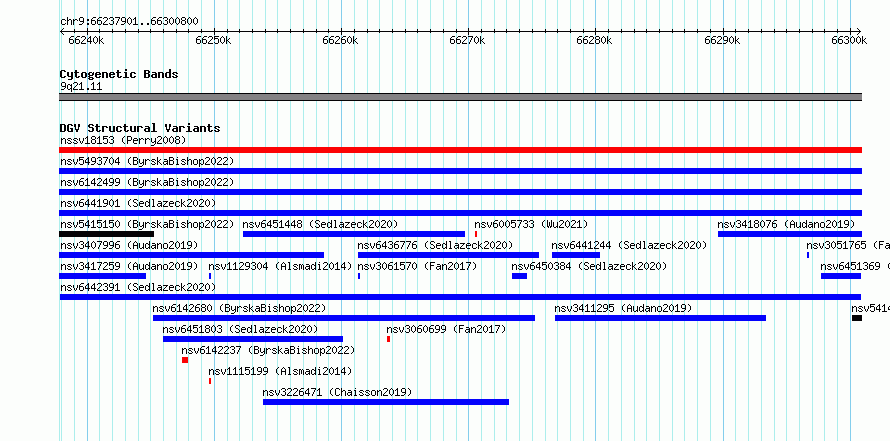
Task: Click the blue nsv6442391 variant bar
Action: [460, 297]
